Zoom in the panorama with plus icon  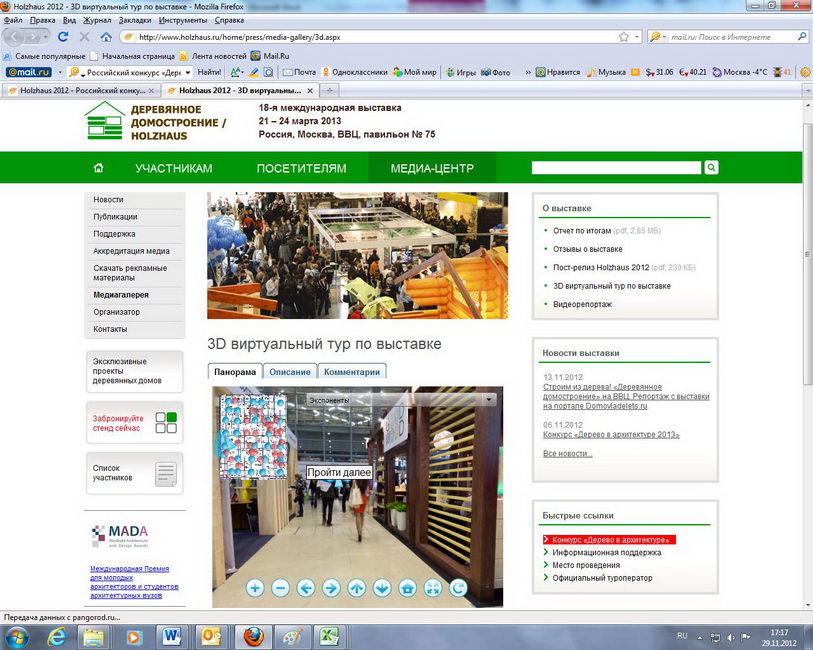254,588
